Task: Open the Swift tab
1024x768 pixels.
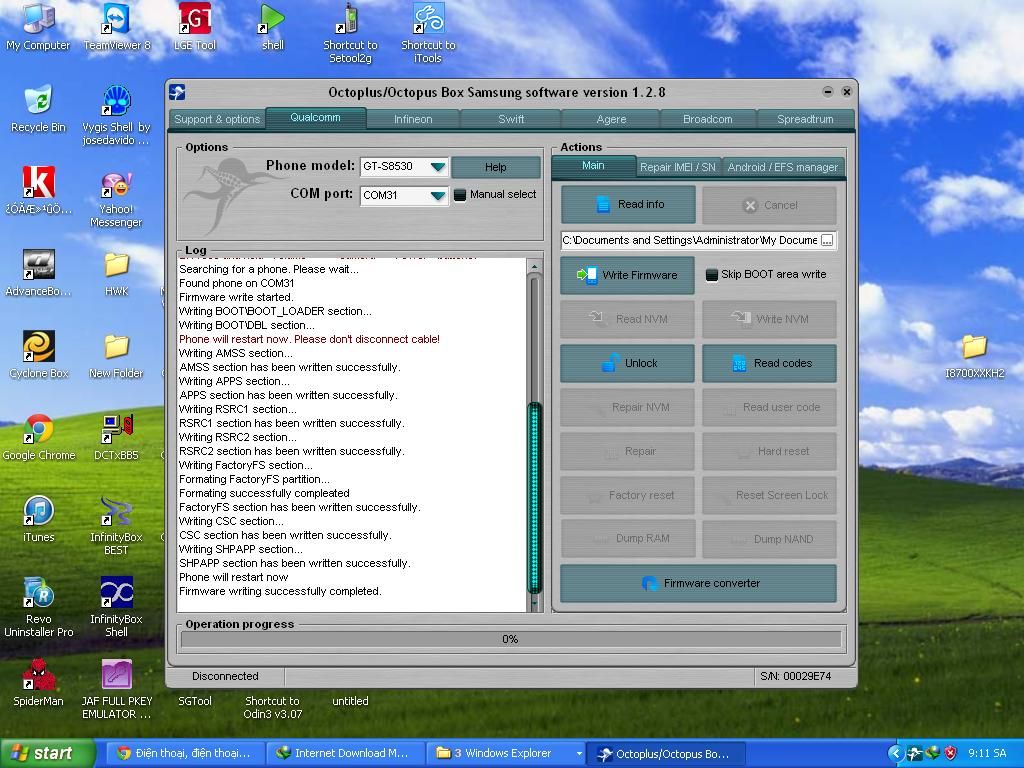Action: click(x=511, y=119)
